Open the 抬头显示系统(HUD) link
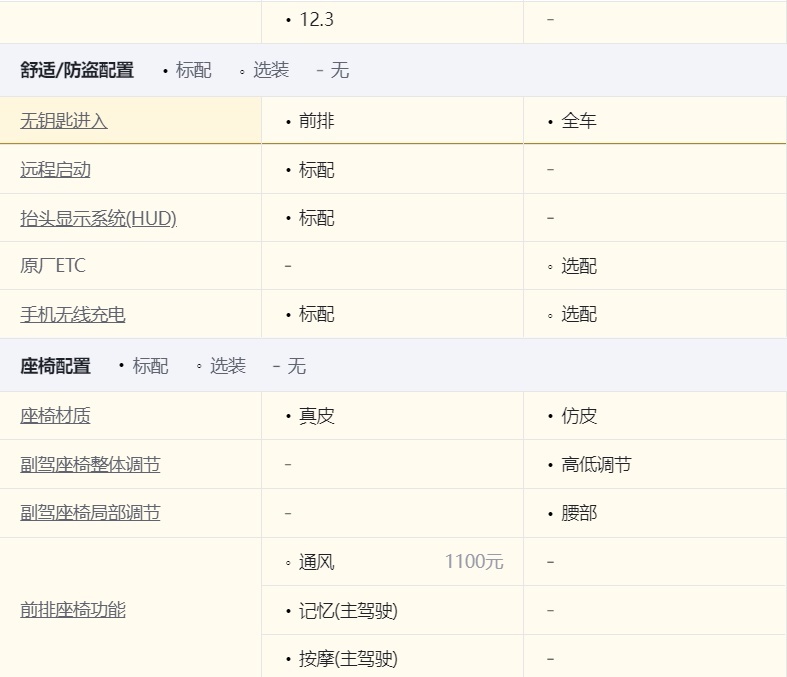 point(98,218)
